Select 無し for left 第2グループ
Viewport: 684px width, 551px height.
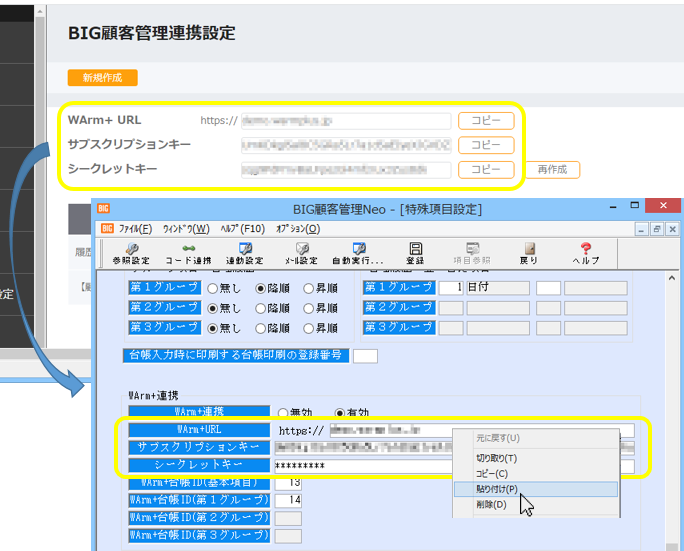(212, 308)
